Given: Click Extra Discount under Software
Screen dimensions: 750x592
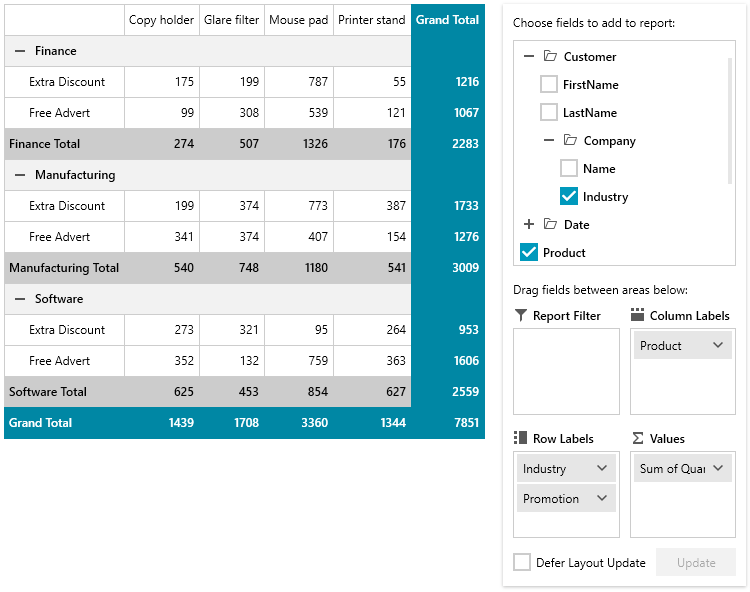Looking at the screenshot, I should 67,329.
